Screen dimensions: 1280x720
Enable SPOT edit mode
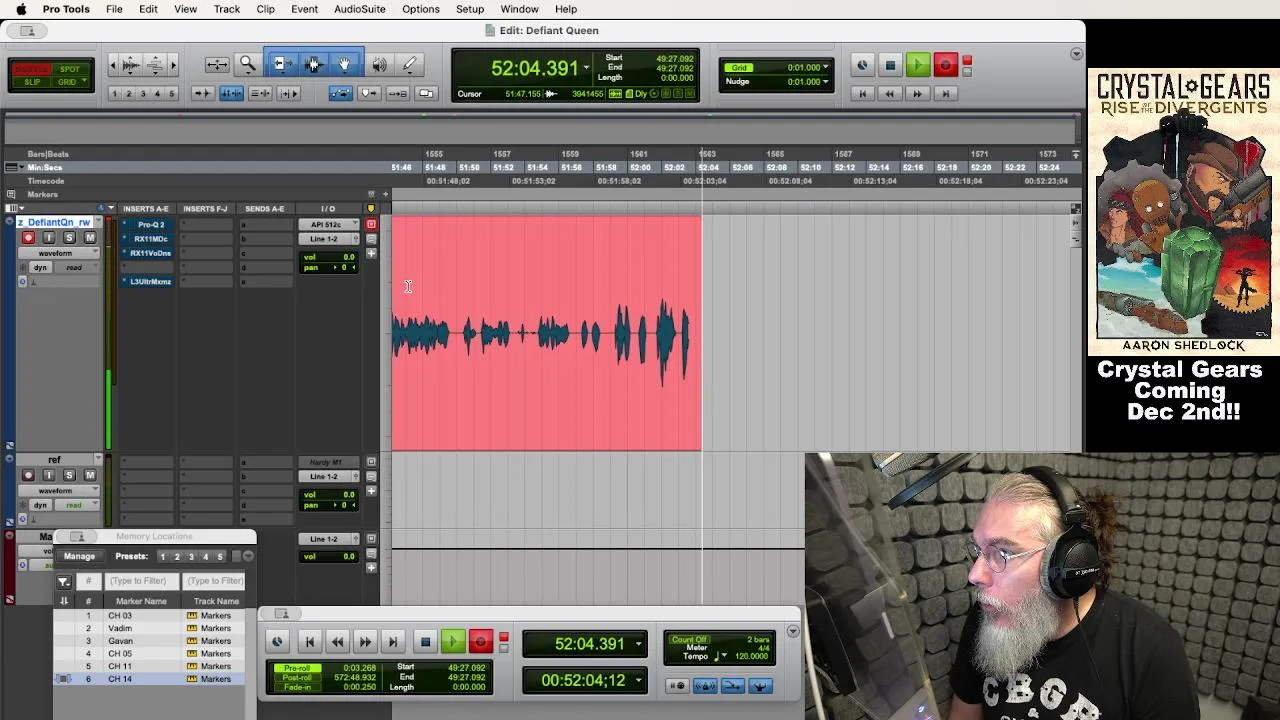[x=70, y=70]
